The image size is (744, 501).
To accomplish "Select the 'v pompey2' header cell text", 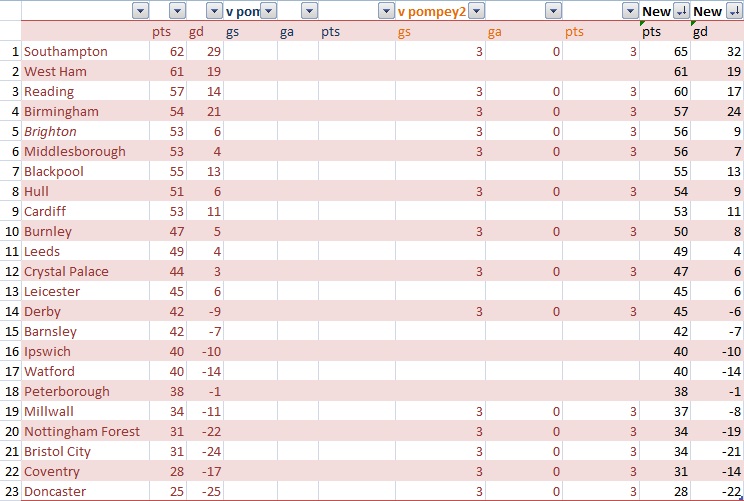I will click(432, 11).
